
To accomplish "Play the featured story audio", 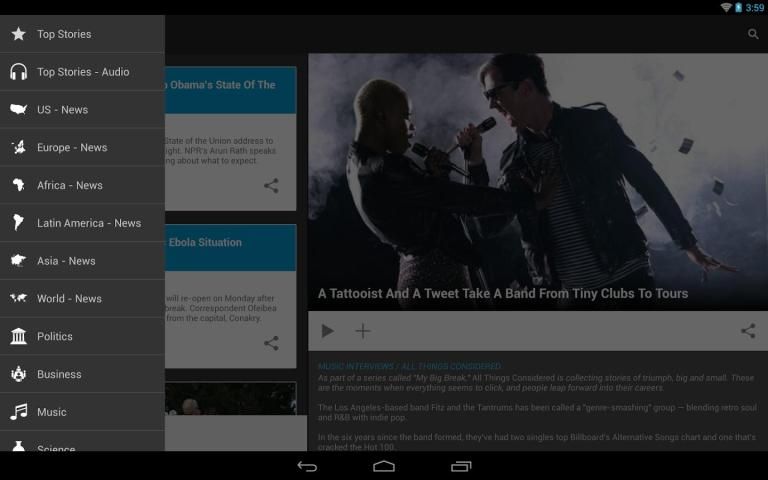I will click(x=327, y=331).
